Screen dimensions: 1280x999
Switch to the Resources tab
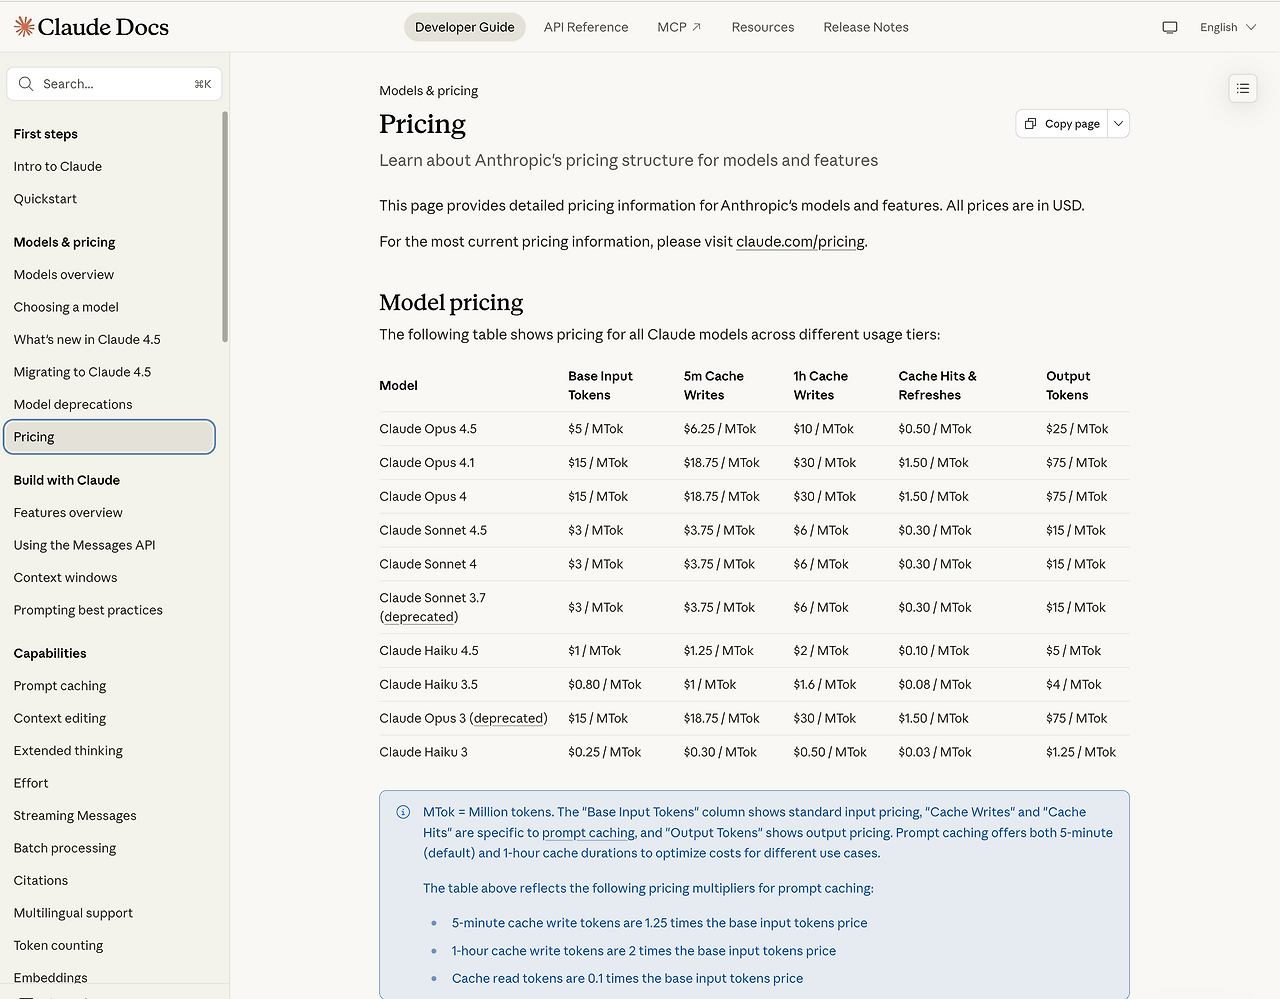click(763, 27)
